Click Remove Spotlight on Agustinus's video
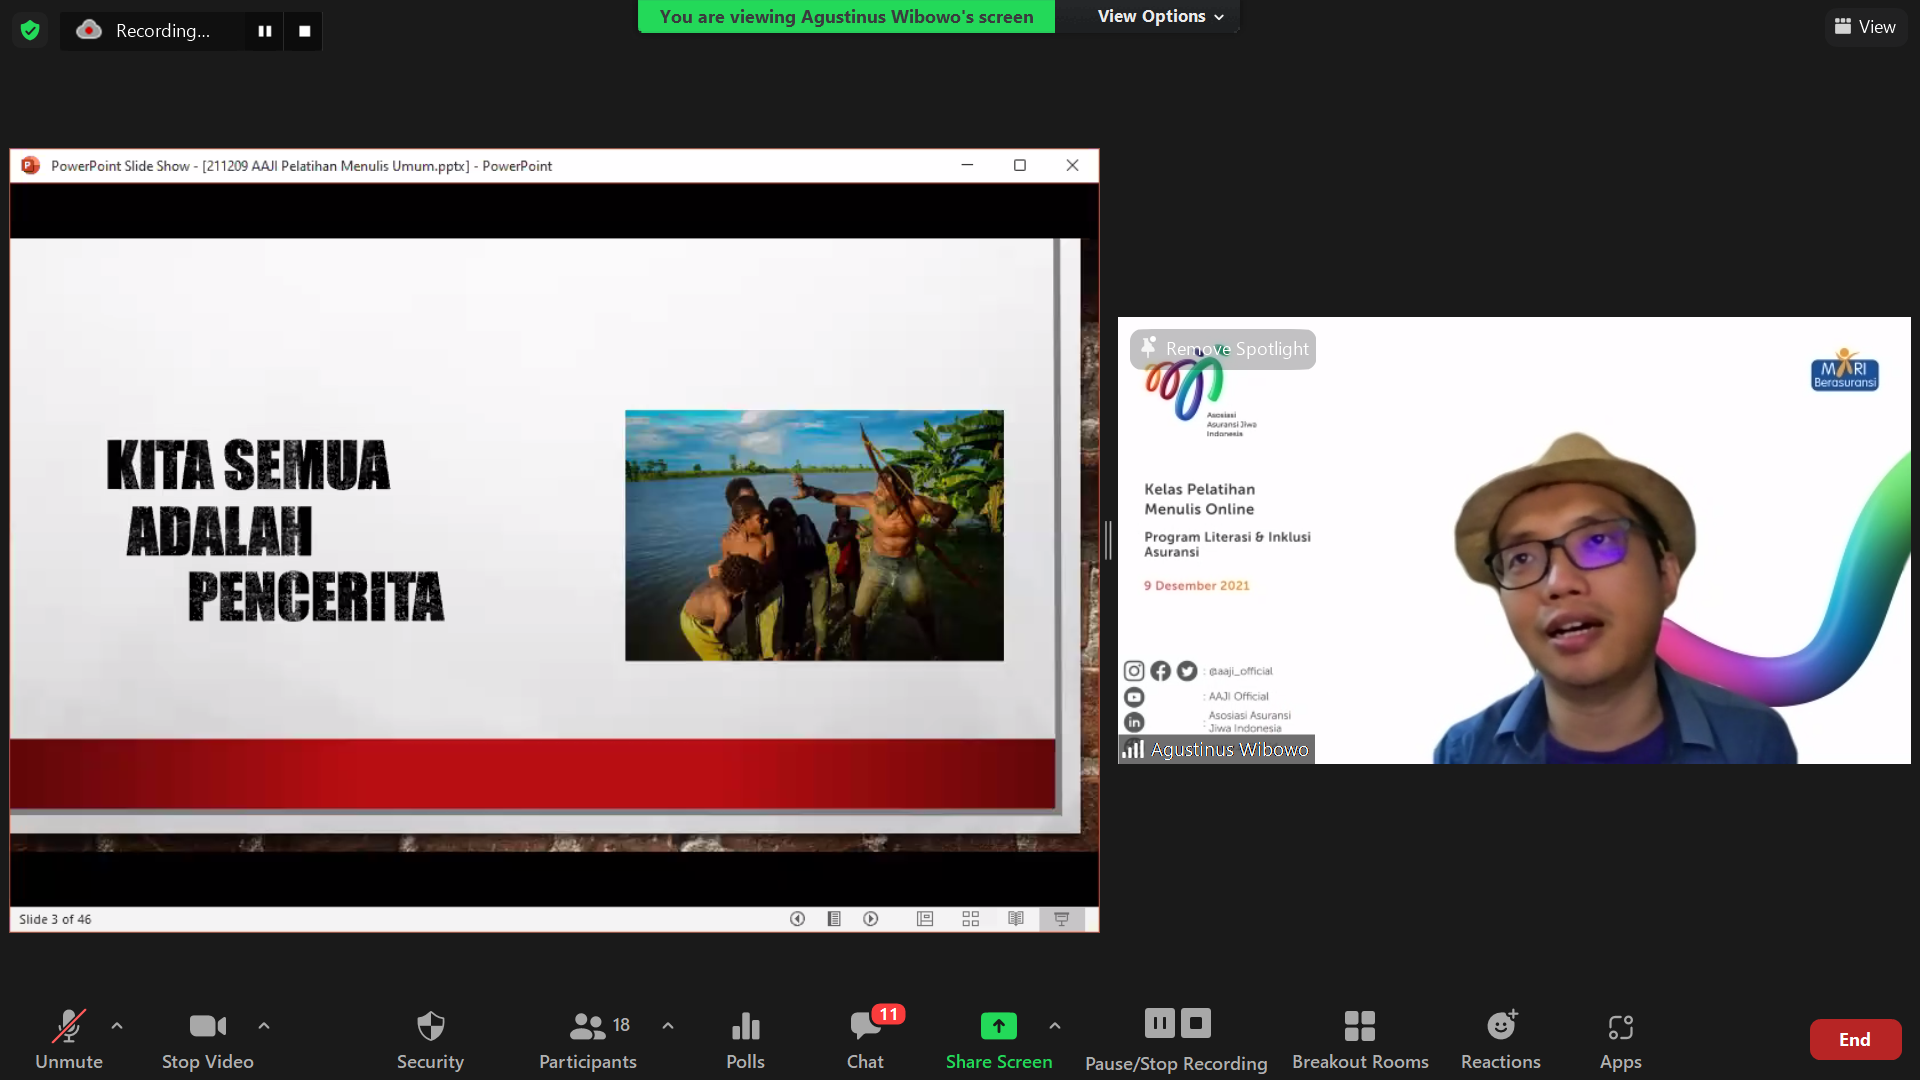Viewport: 1920px width, 1080px height. (1223, 349)
